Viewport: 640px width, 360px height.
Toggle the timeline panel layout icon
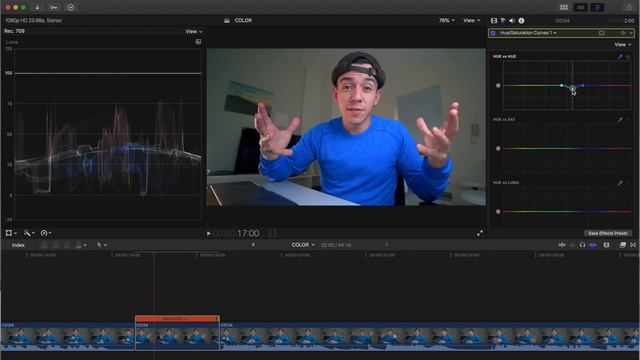581,7
